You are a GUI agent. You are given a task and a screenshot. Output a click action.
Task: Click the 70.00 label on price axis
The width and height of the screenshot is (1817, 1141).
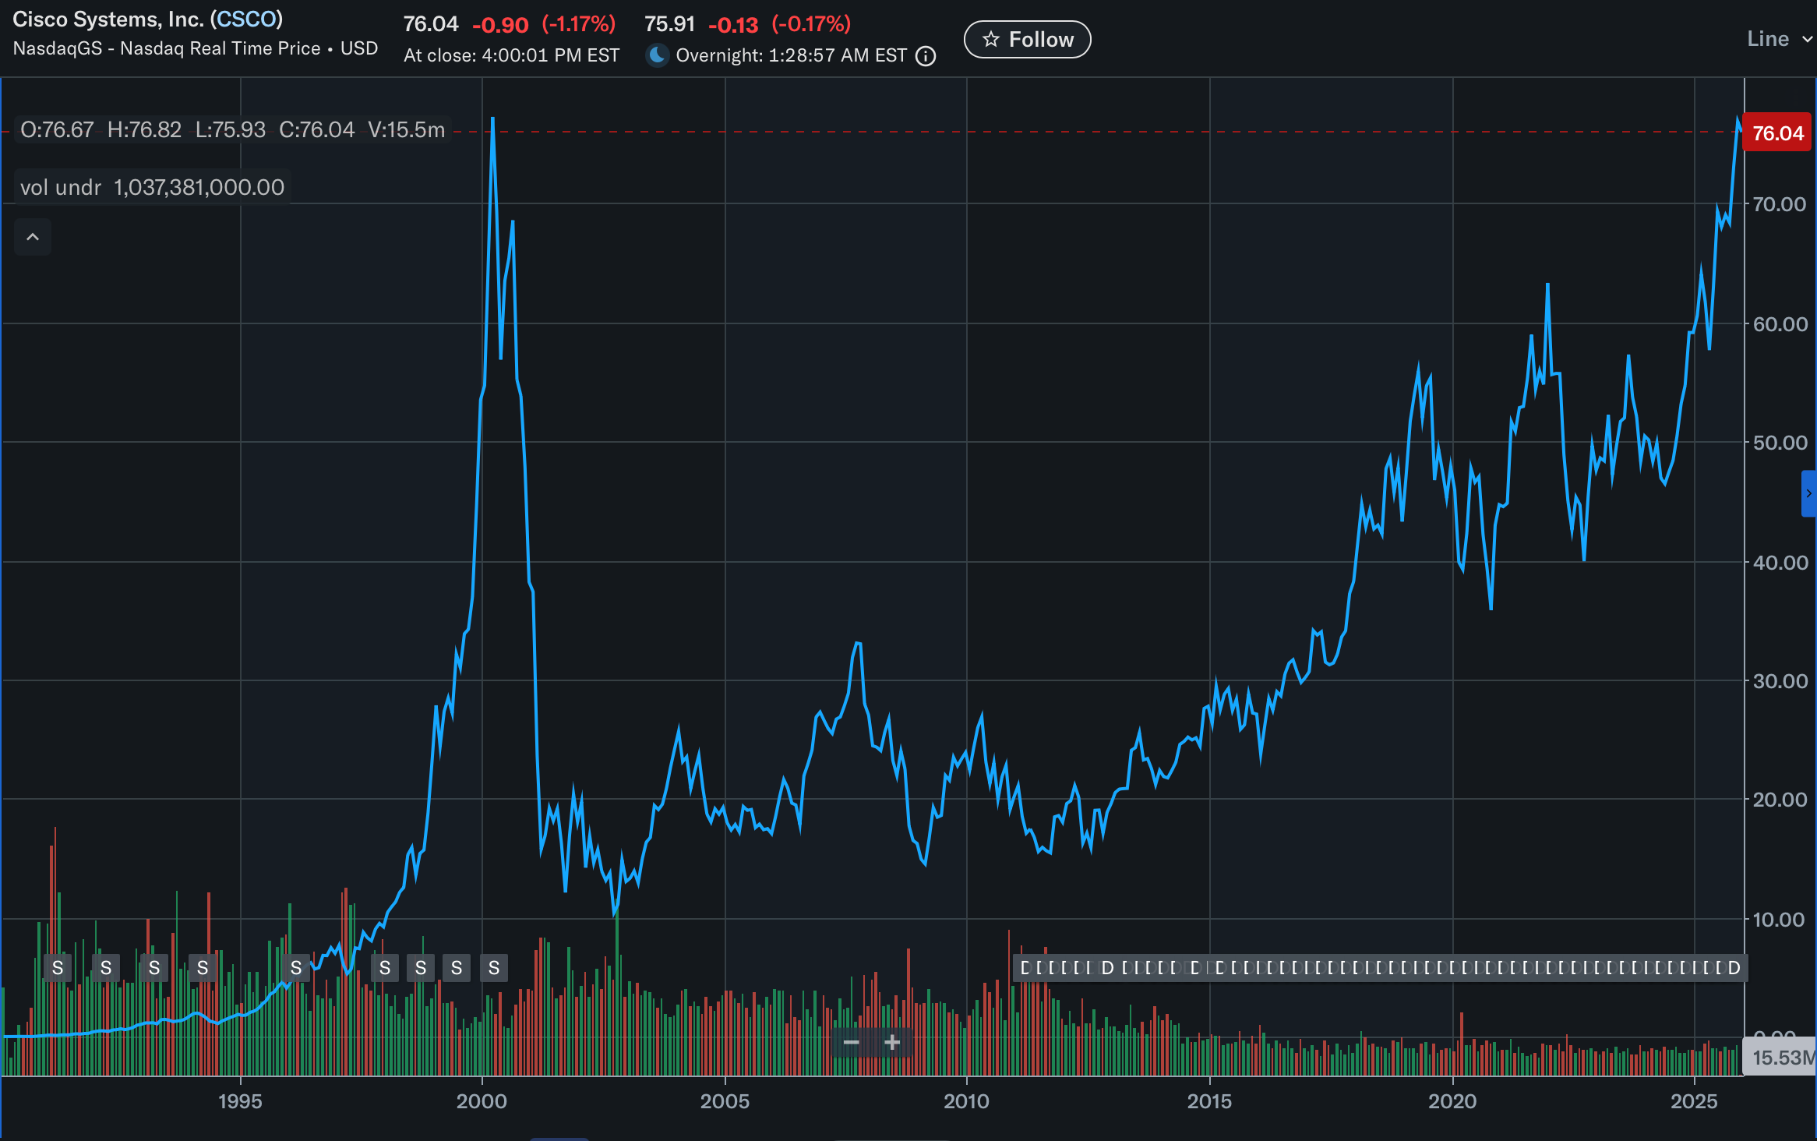[1780, 204]
